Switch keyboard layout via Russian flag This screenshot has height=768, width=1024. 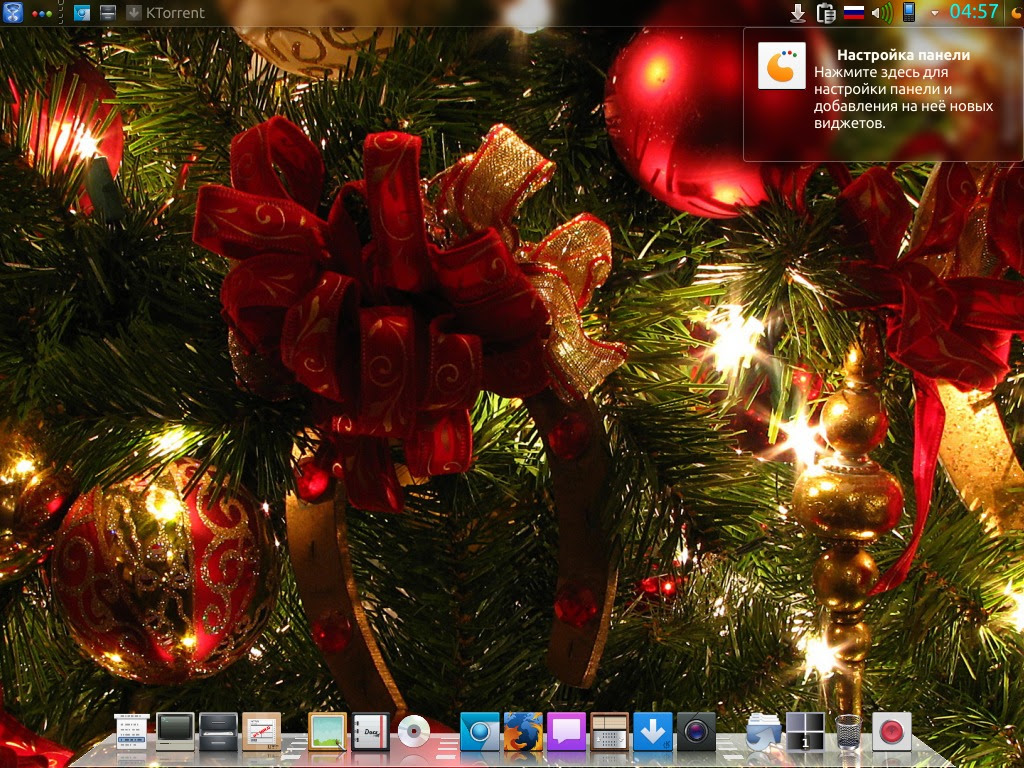[854, 12]
